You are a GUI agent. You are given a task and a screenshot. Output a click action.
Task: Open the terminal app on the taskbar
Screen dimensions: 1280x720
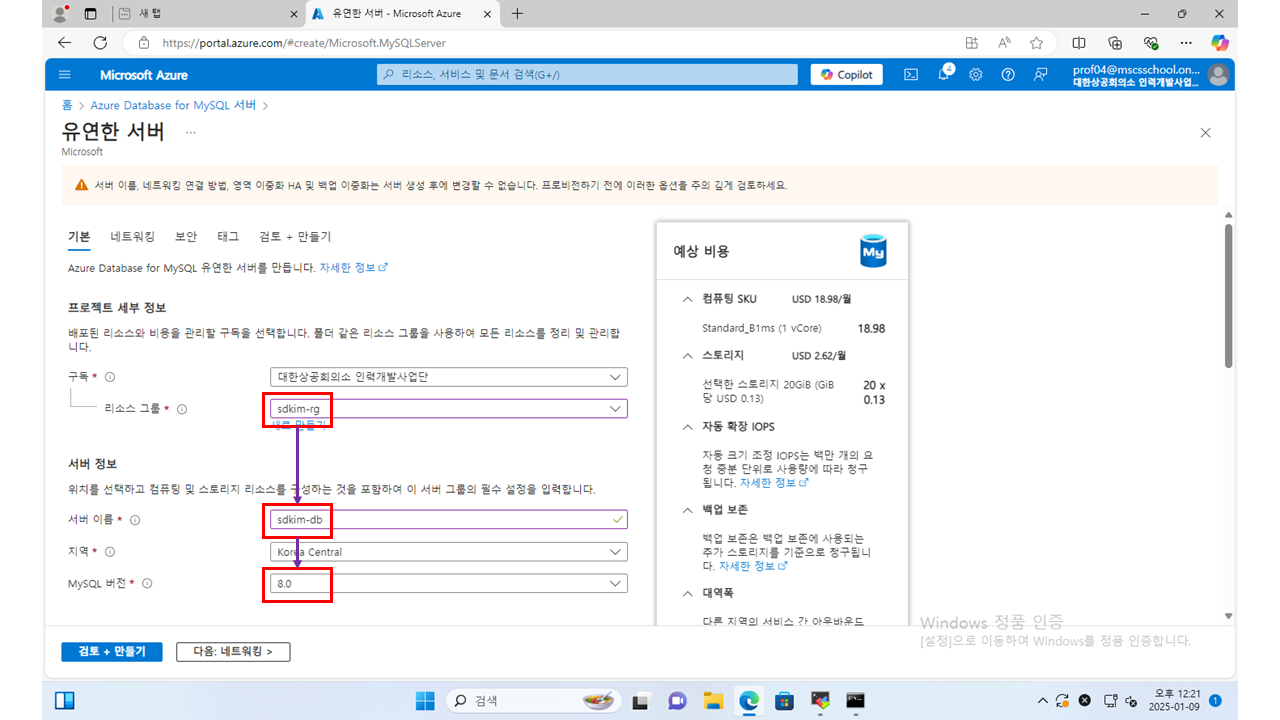coord(855,700)
